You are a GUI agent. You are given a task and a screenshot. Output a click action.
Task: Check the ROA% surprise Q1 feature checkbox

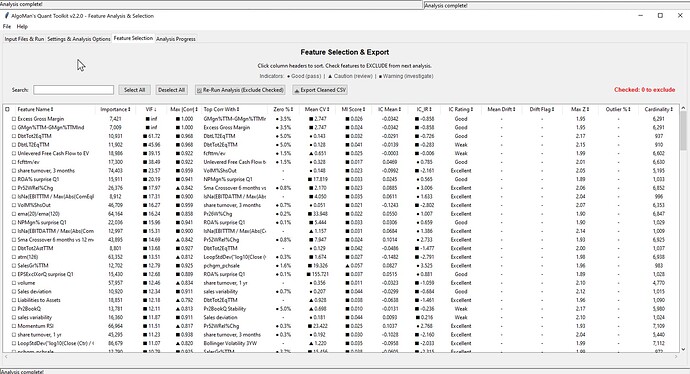(x=14, y=179)
